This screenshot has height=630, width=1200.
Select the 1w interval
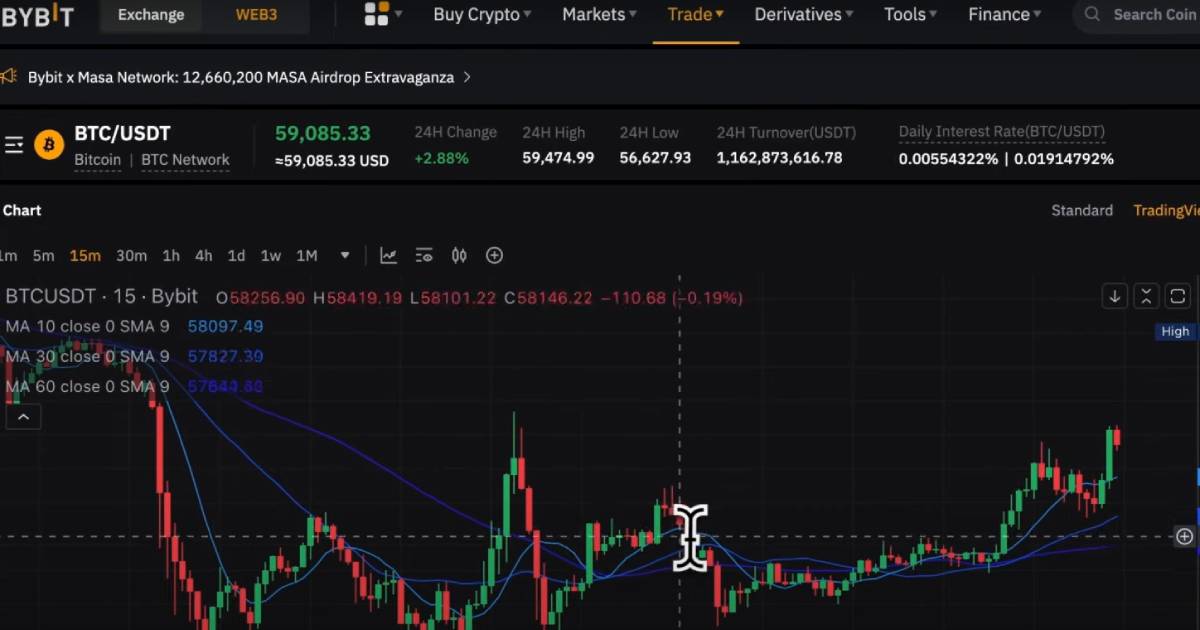[x=270, y=256]
